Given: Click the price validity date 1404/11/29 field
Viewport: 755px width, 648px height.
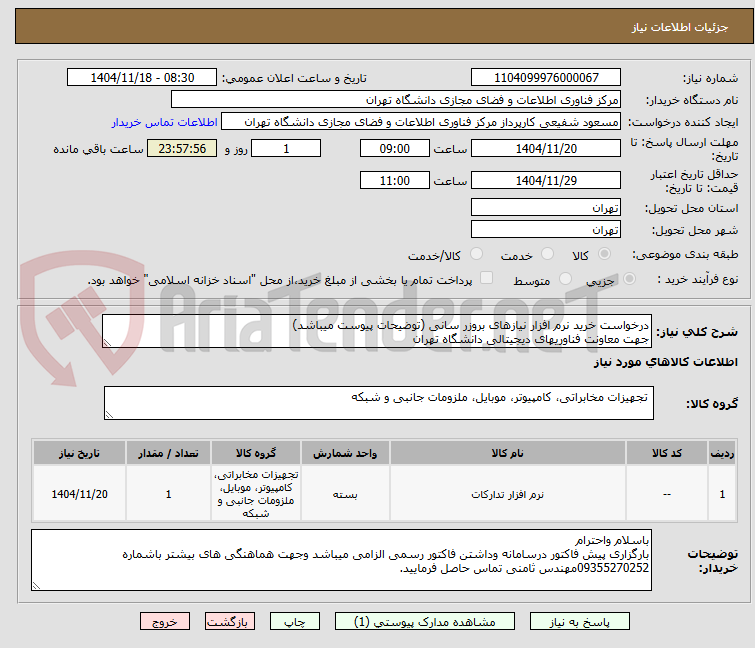Looking at the screenshot, I should (546, 180).
